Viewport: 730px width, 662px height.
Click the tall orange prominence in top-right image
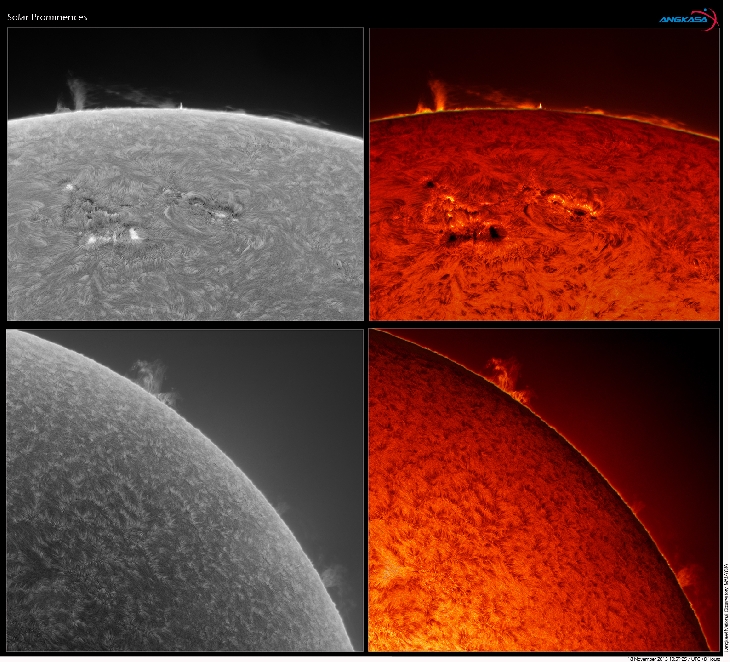coord(437,94)
